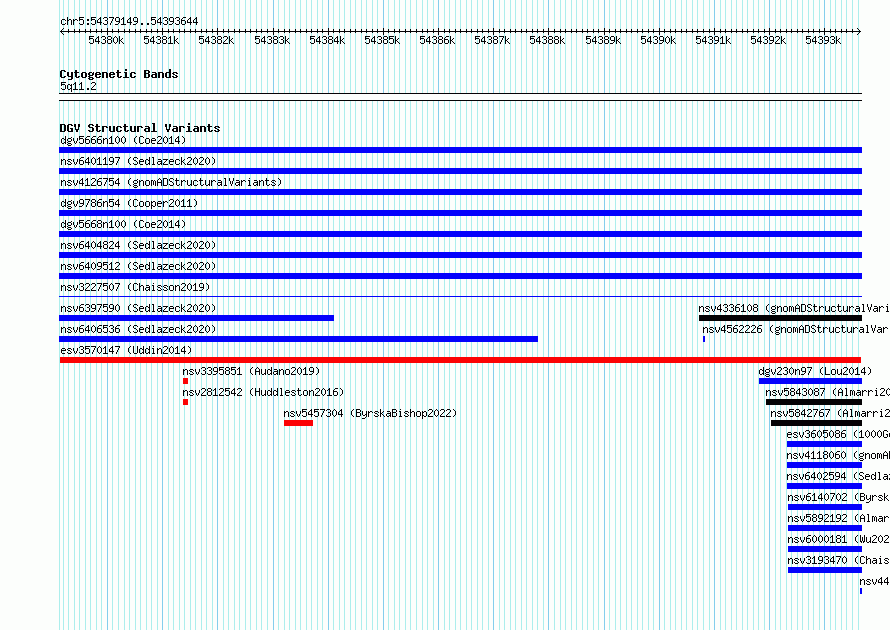Screen dimensions: 890x630
Task: Click nsv4336108 gnomAD variant label
Action: click(x=794, y=308)
